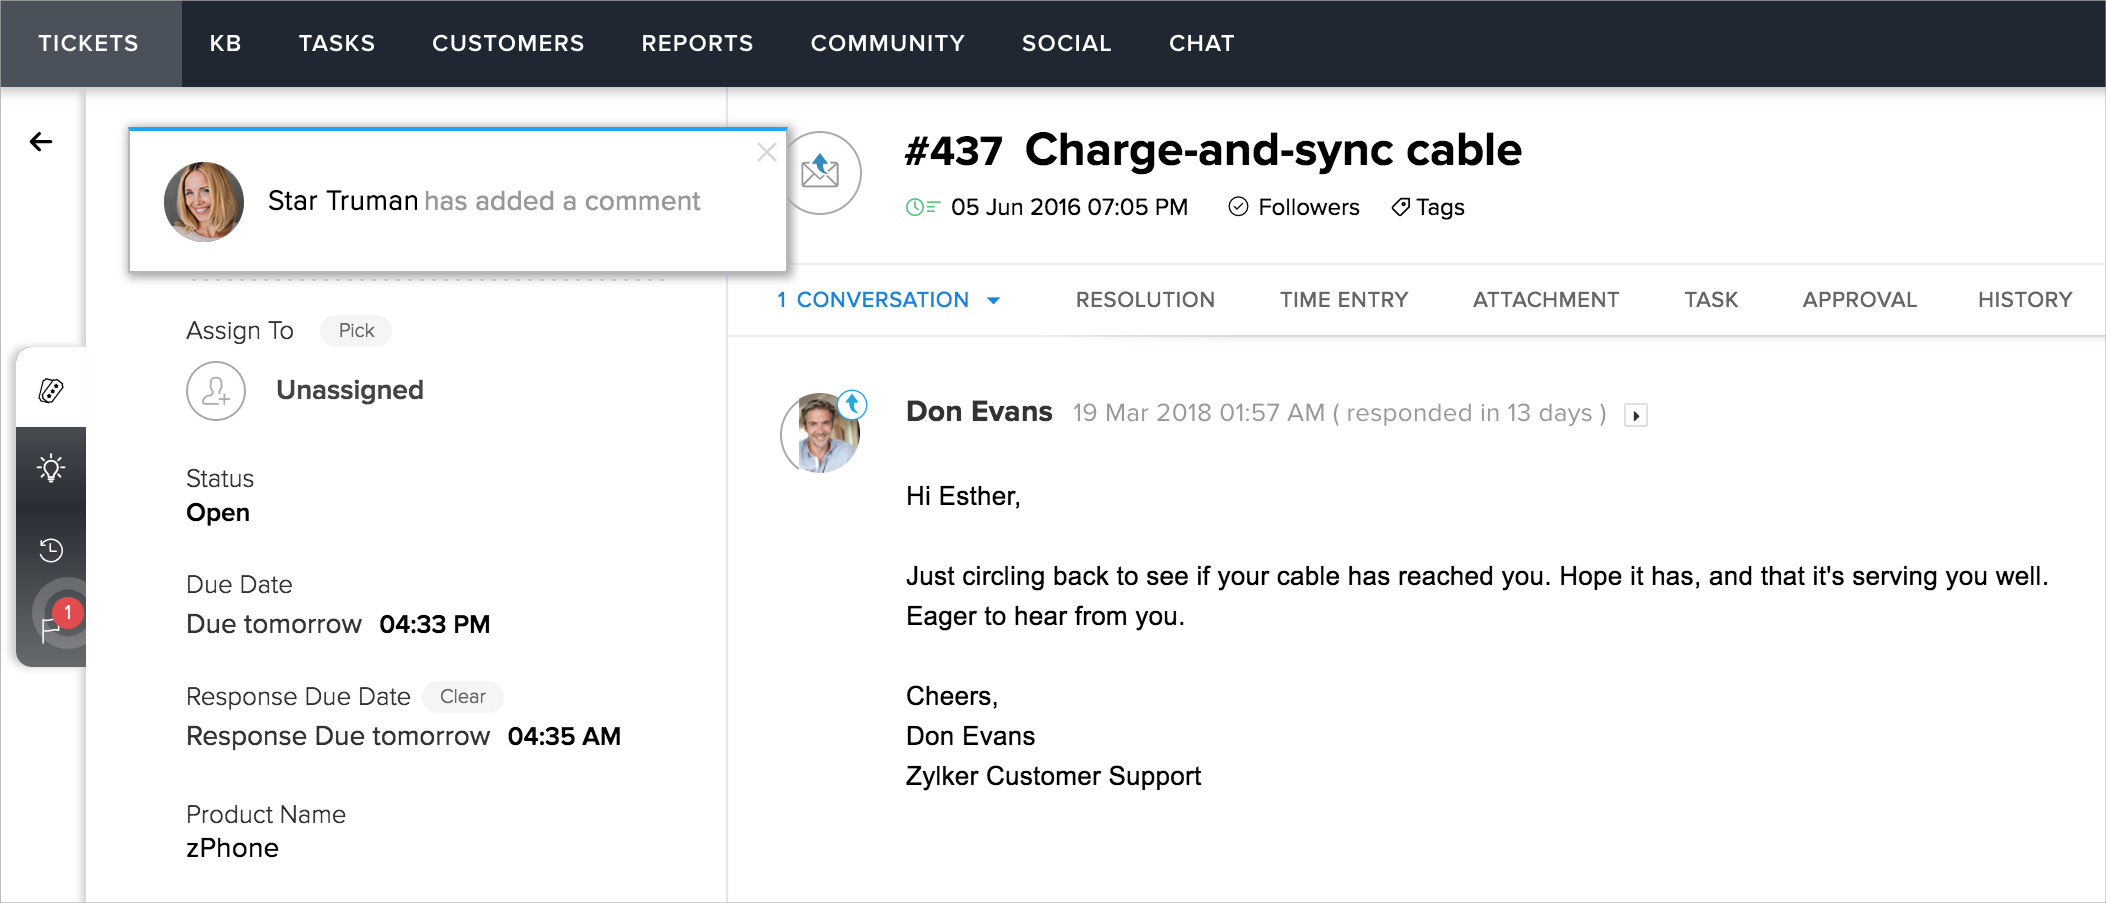Image resolution: width=2106 pixels, height=903 pixels.
Task: Clear the Response Due Date
Action: pyautogui.click(x=462, y=697)
